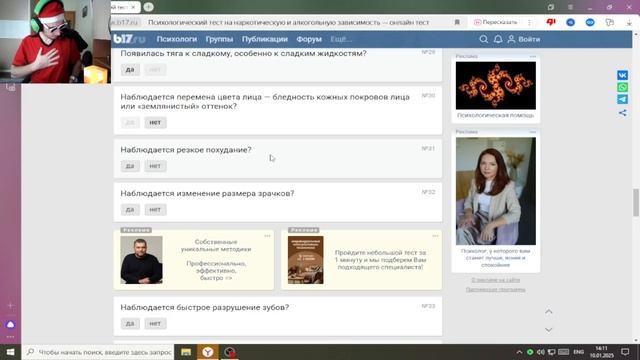This screenshot has width=640, height=360.
Task: Click the vertical page scrollbar thumb
Action: click(x=636, y=202)
